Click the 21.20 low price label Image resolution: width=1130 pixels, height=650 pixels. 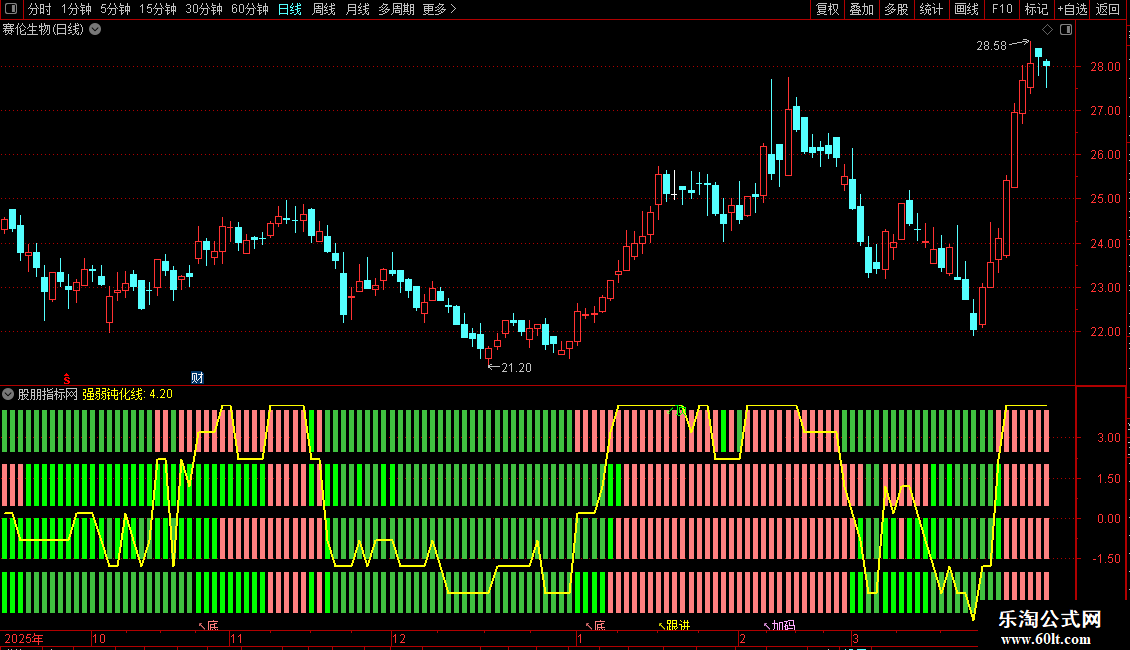click(x=516, y=368)
